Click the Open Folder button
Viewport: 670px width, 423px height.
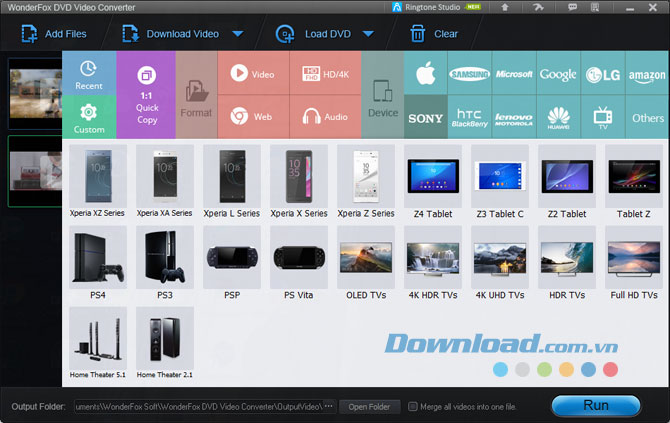coord(370,407)
